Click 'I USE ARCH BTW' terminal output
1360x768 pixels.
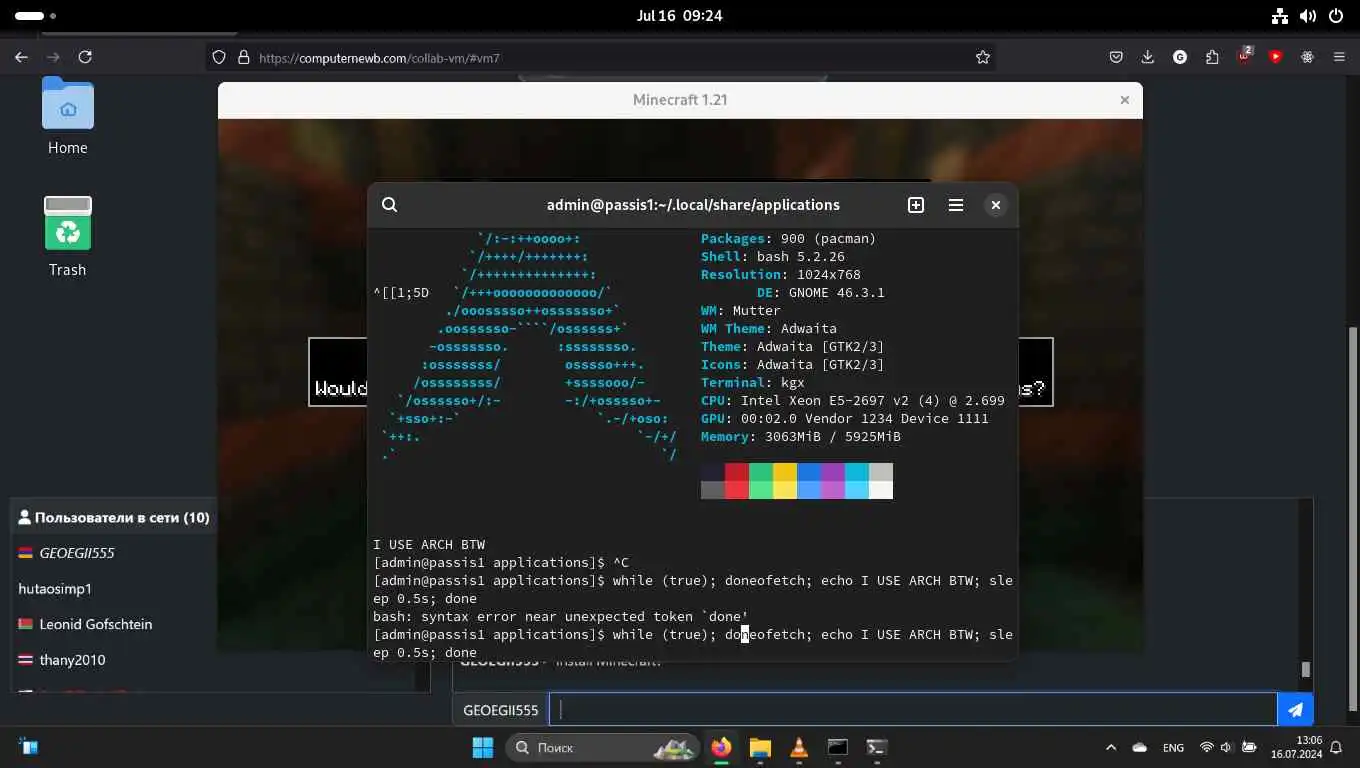tap(429, 545)
